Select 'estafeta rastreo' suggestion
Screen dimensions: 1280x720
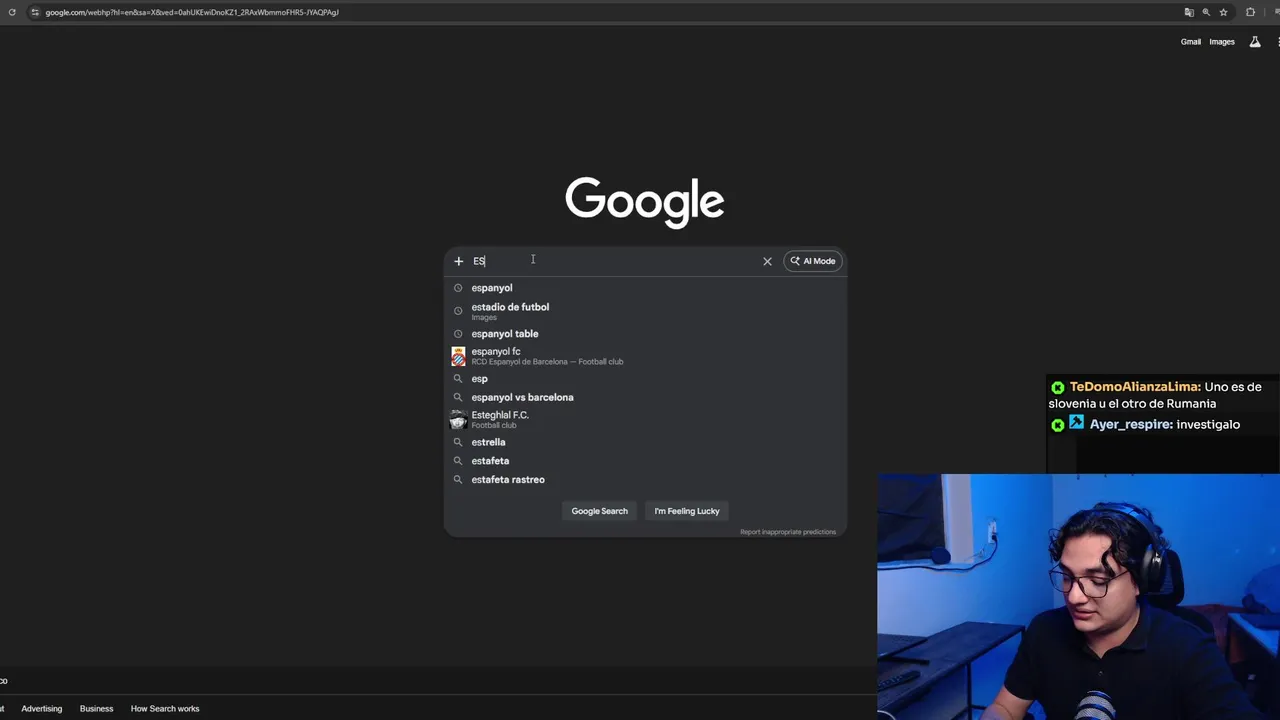pyautogui.click(x=645, y=480)
